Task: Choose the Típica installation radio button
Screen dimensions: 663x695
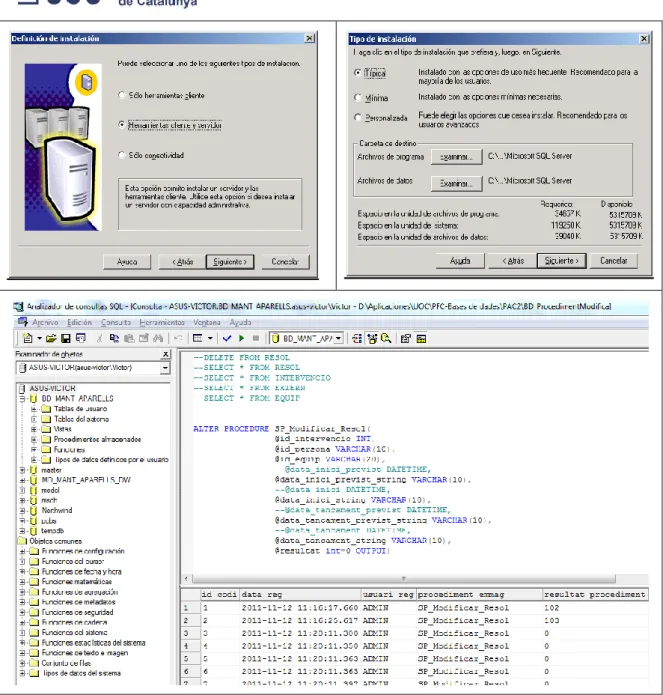Action: click(x=358, y=73)
